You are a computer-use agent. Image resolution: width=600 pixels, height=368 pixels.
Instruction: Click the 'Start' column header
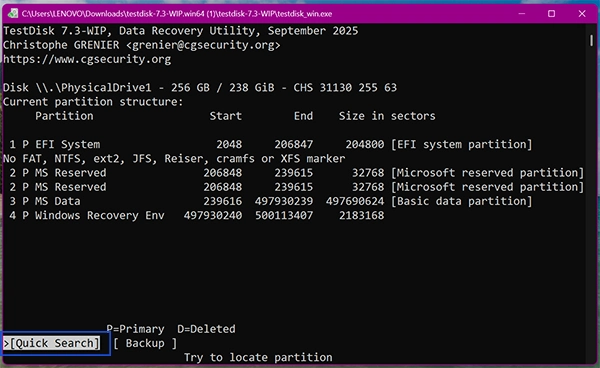tap(225, 116)
